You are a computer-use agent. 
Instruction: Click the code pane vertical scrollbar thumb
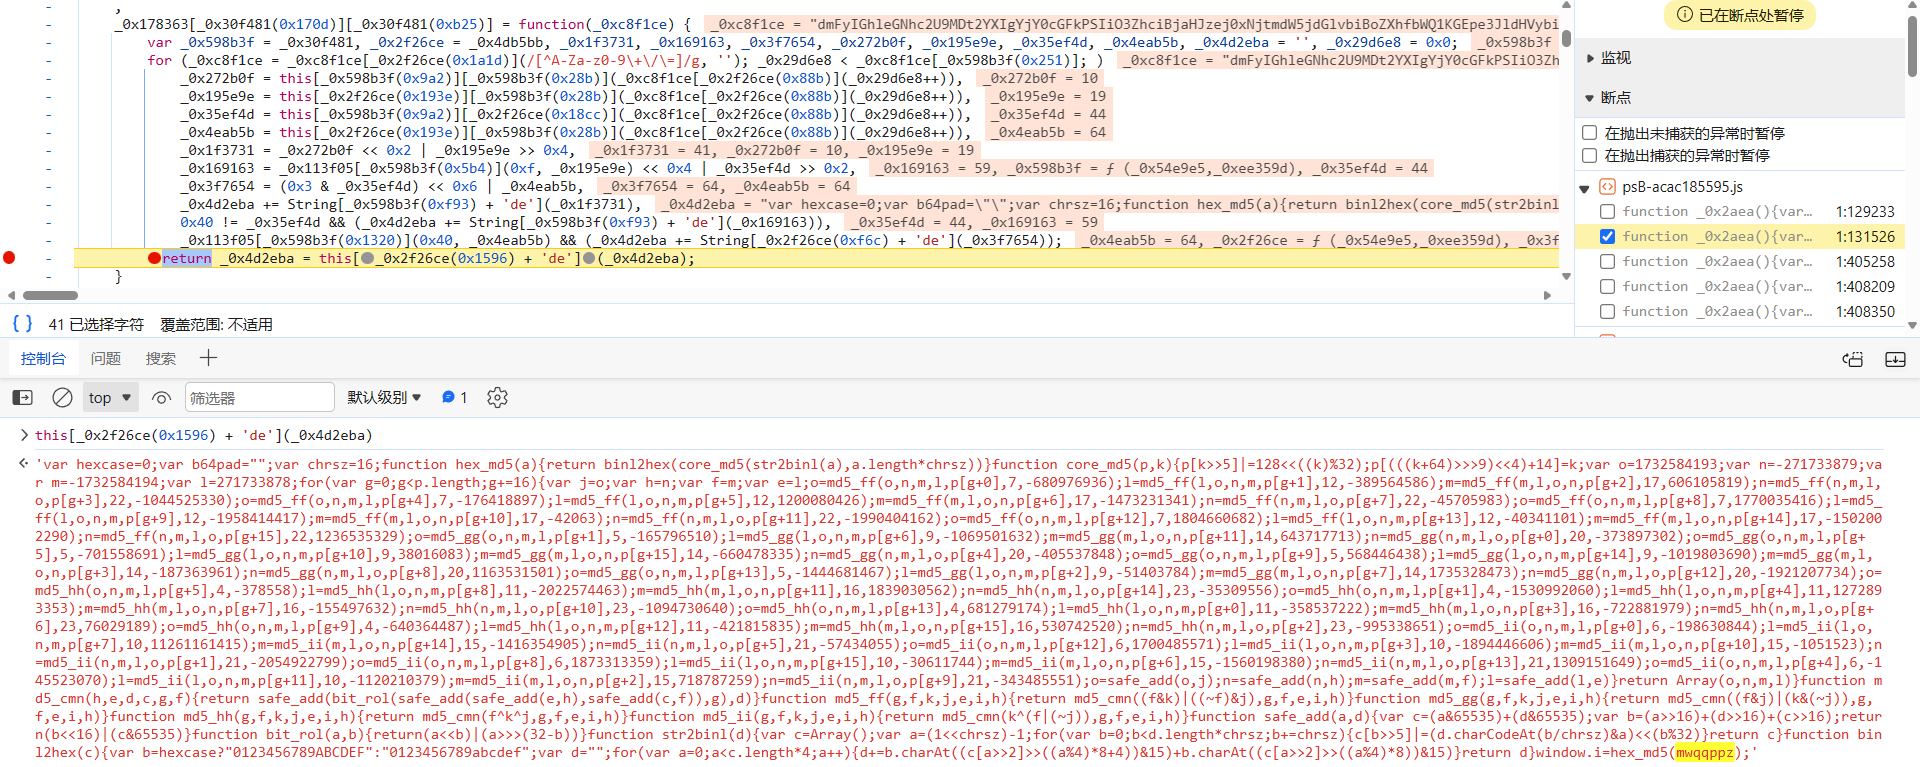tap(1566, 39)
